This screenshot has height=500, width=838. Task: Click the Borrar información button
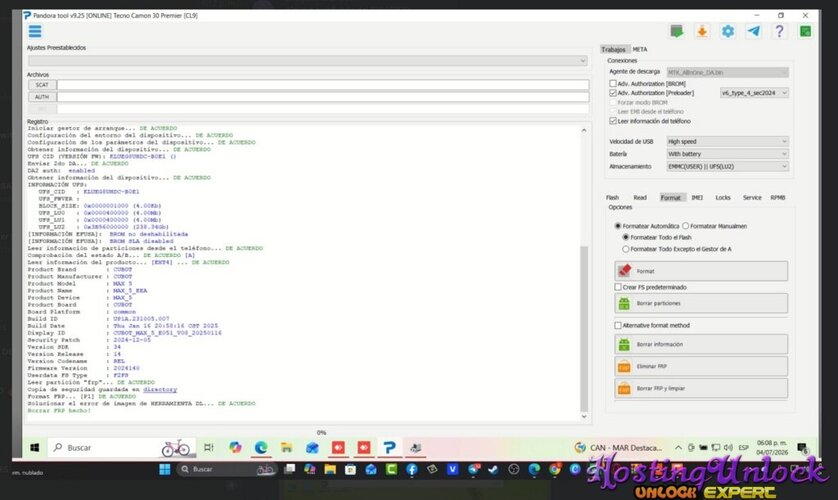pyautogui.click(x=701, y=345)
